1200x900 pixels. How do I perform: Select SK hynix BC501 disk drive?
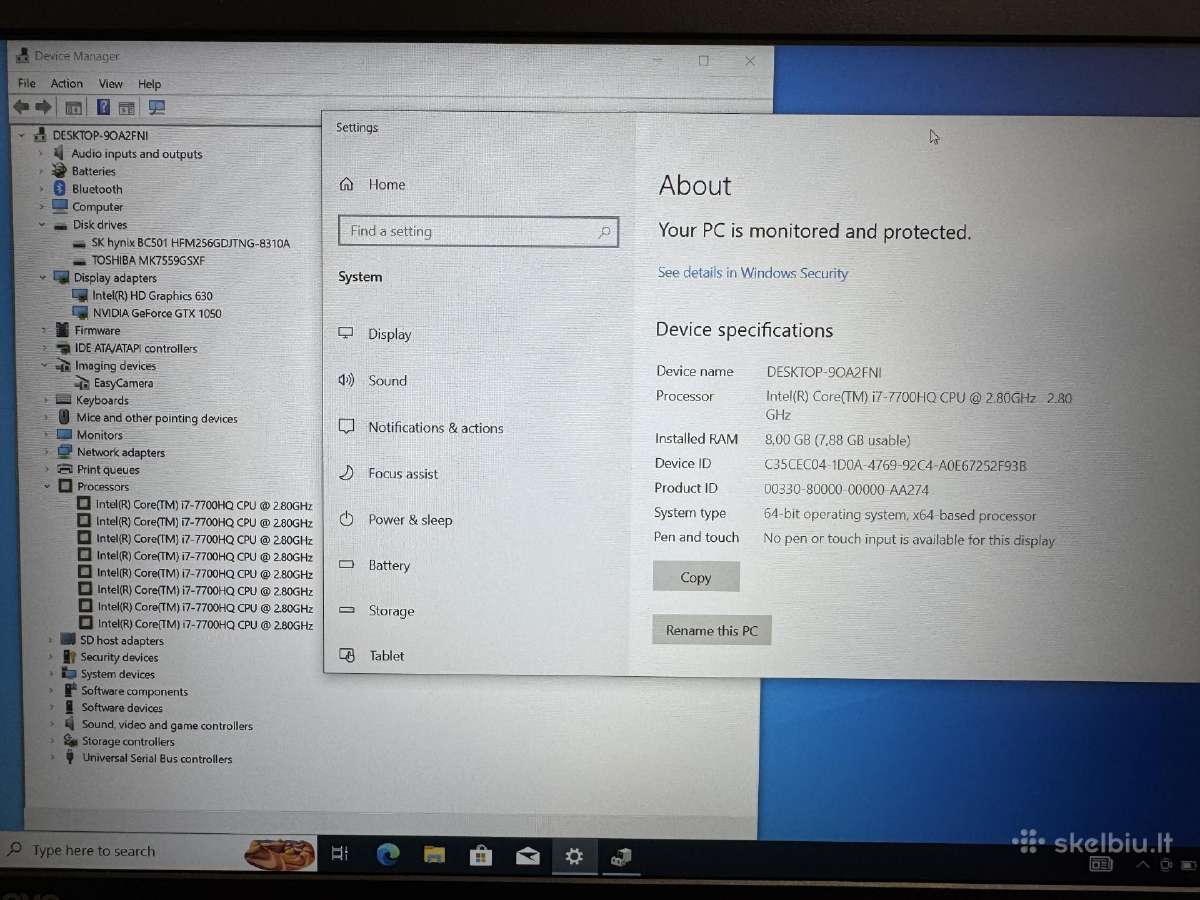point(190,243)
